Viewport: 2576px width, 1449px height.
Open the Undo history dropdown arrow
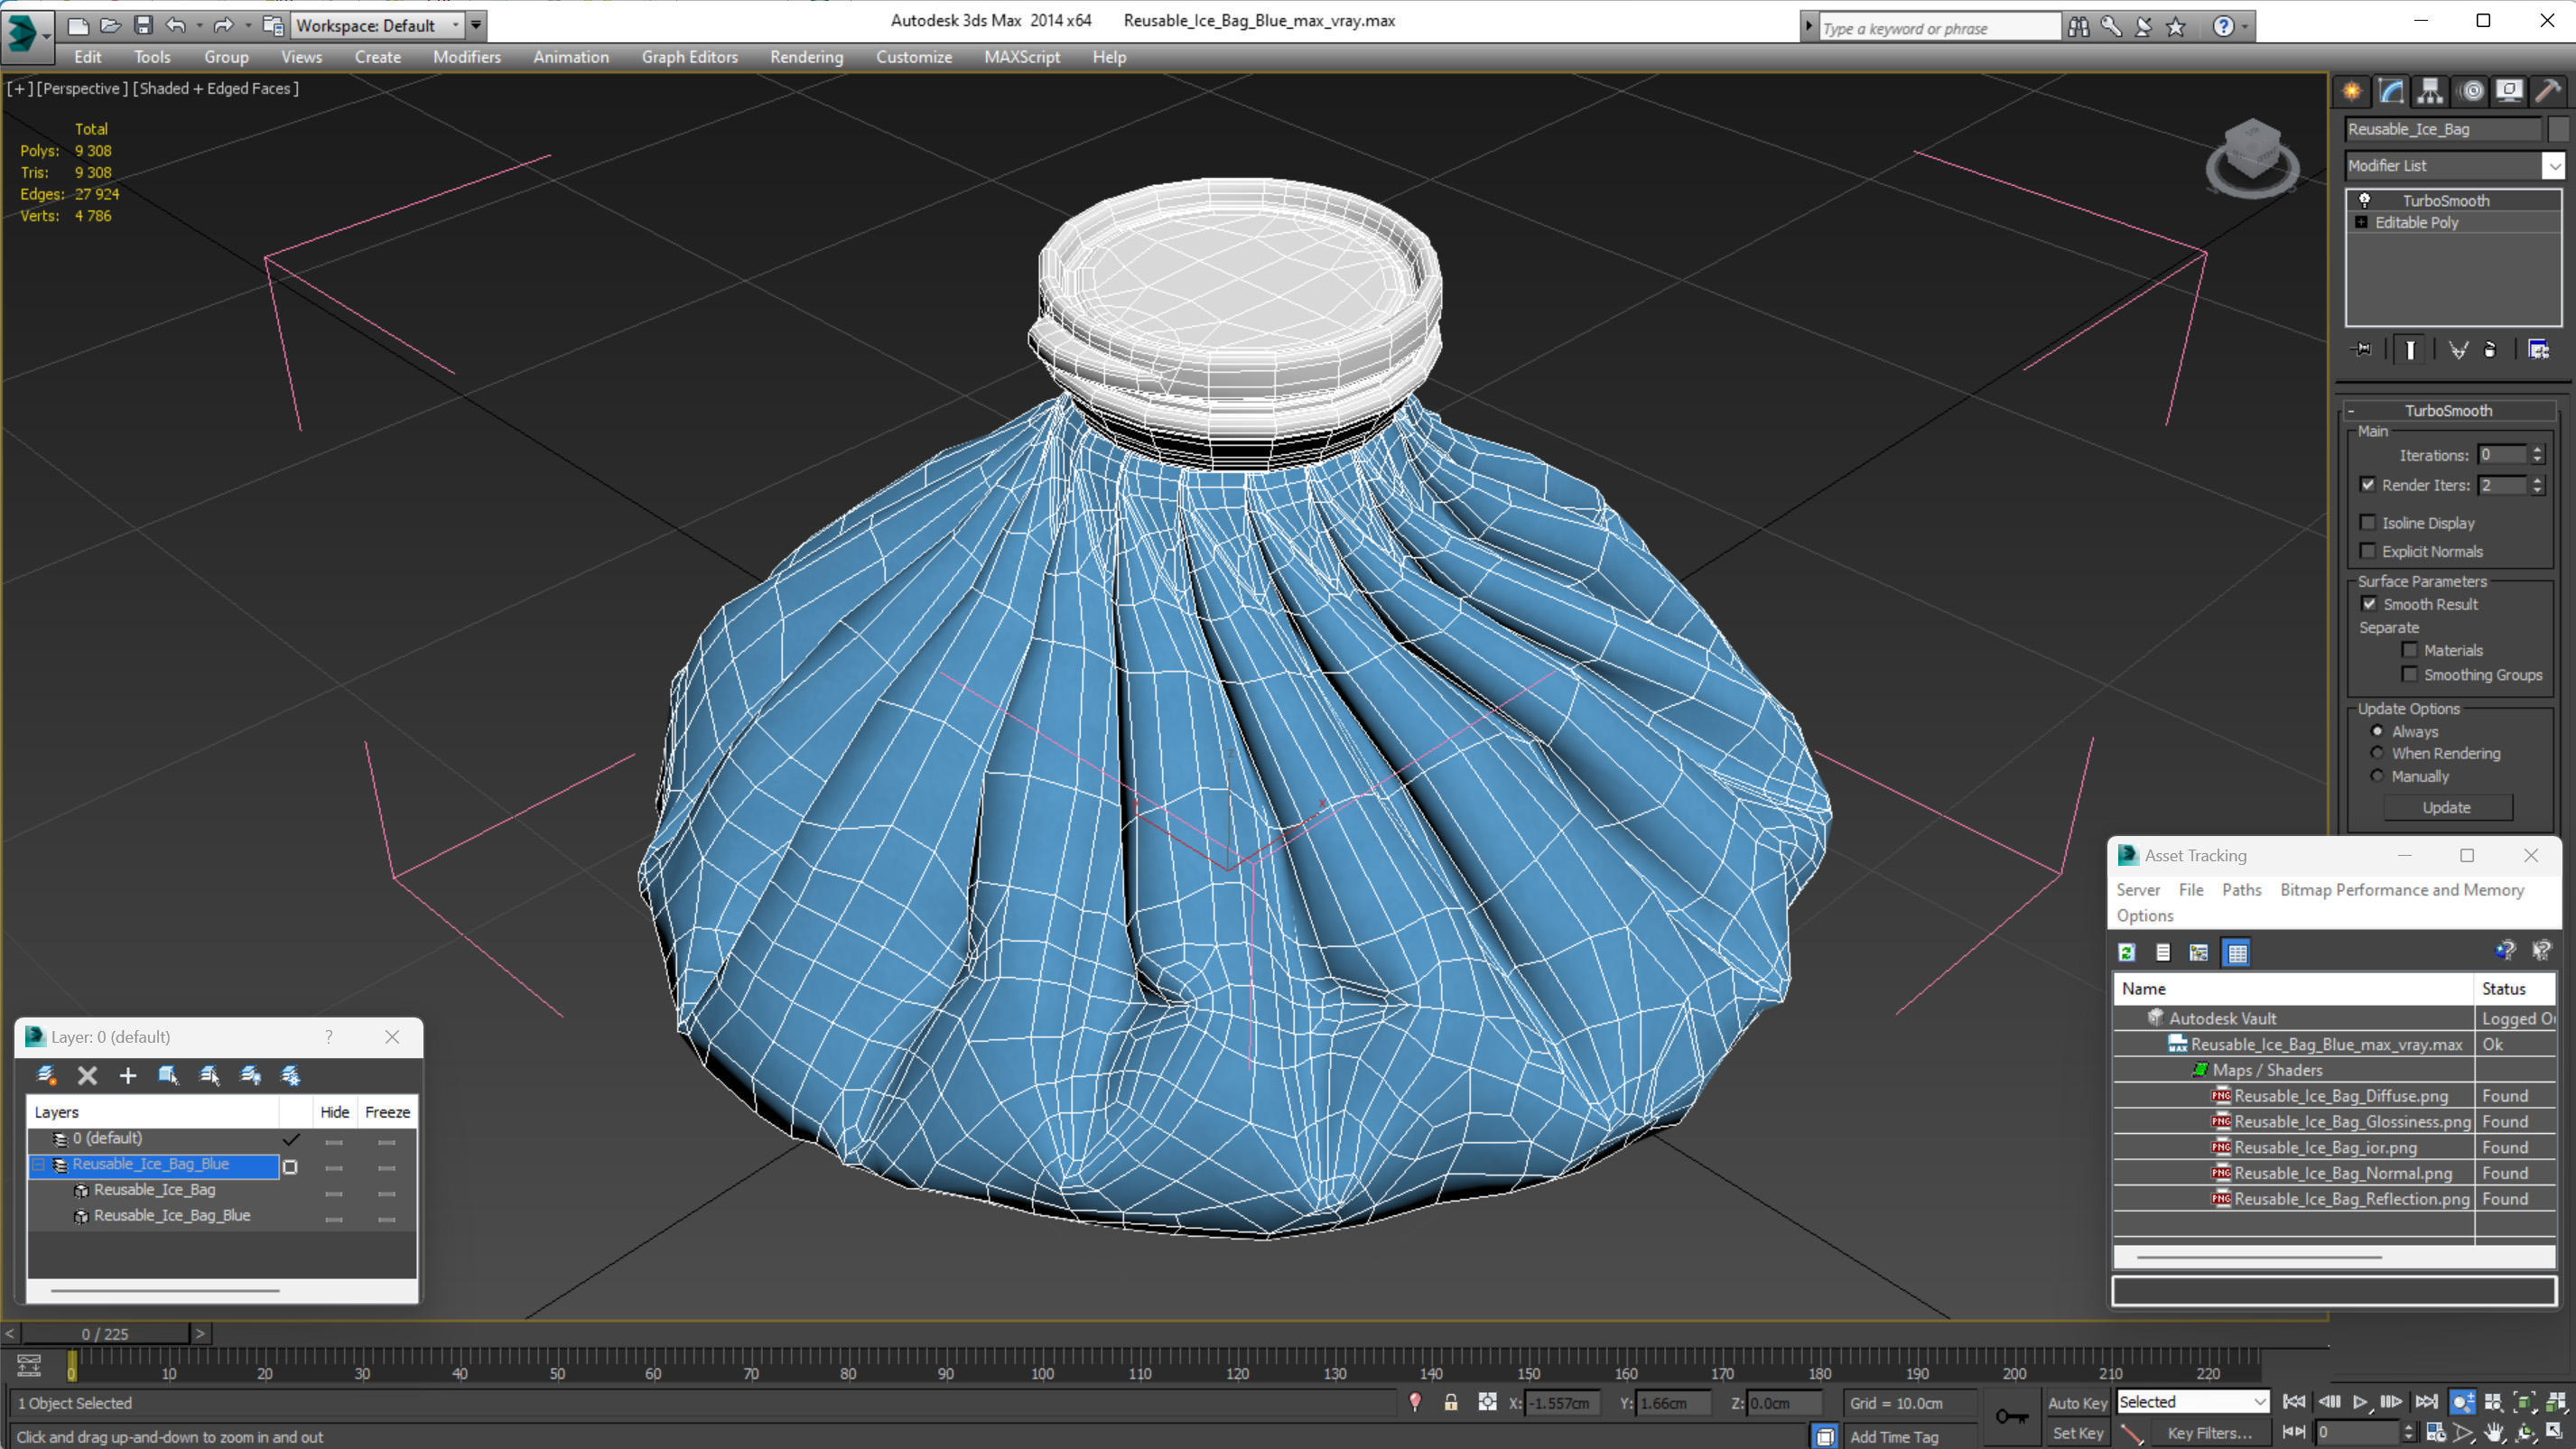199,25
